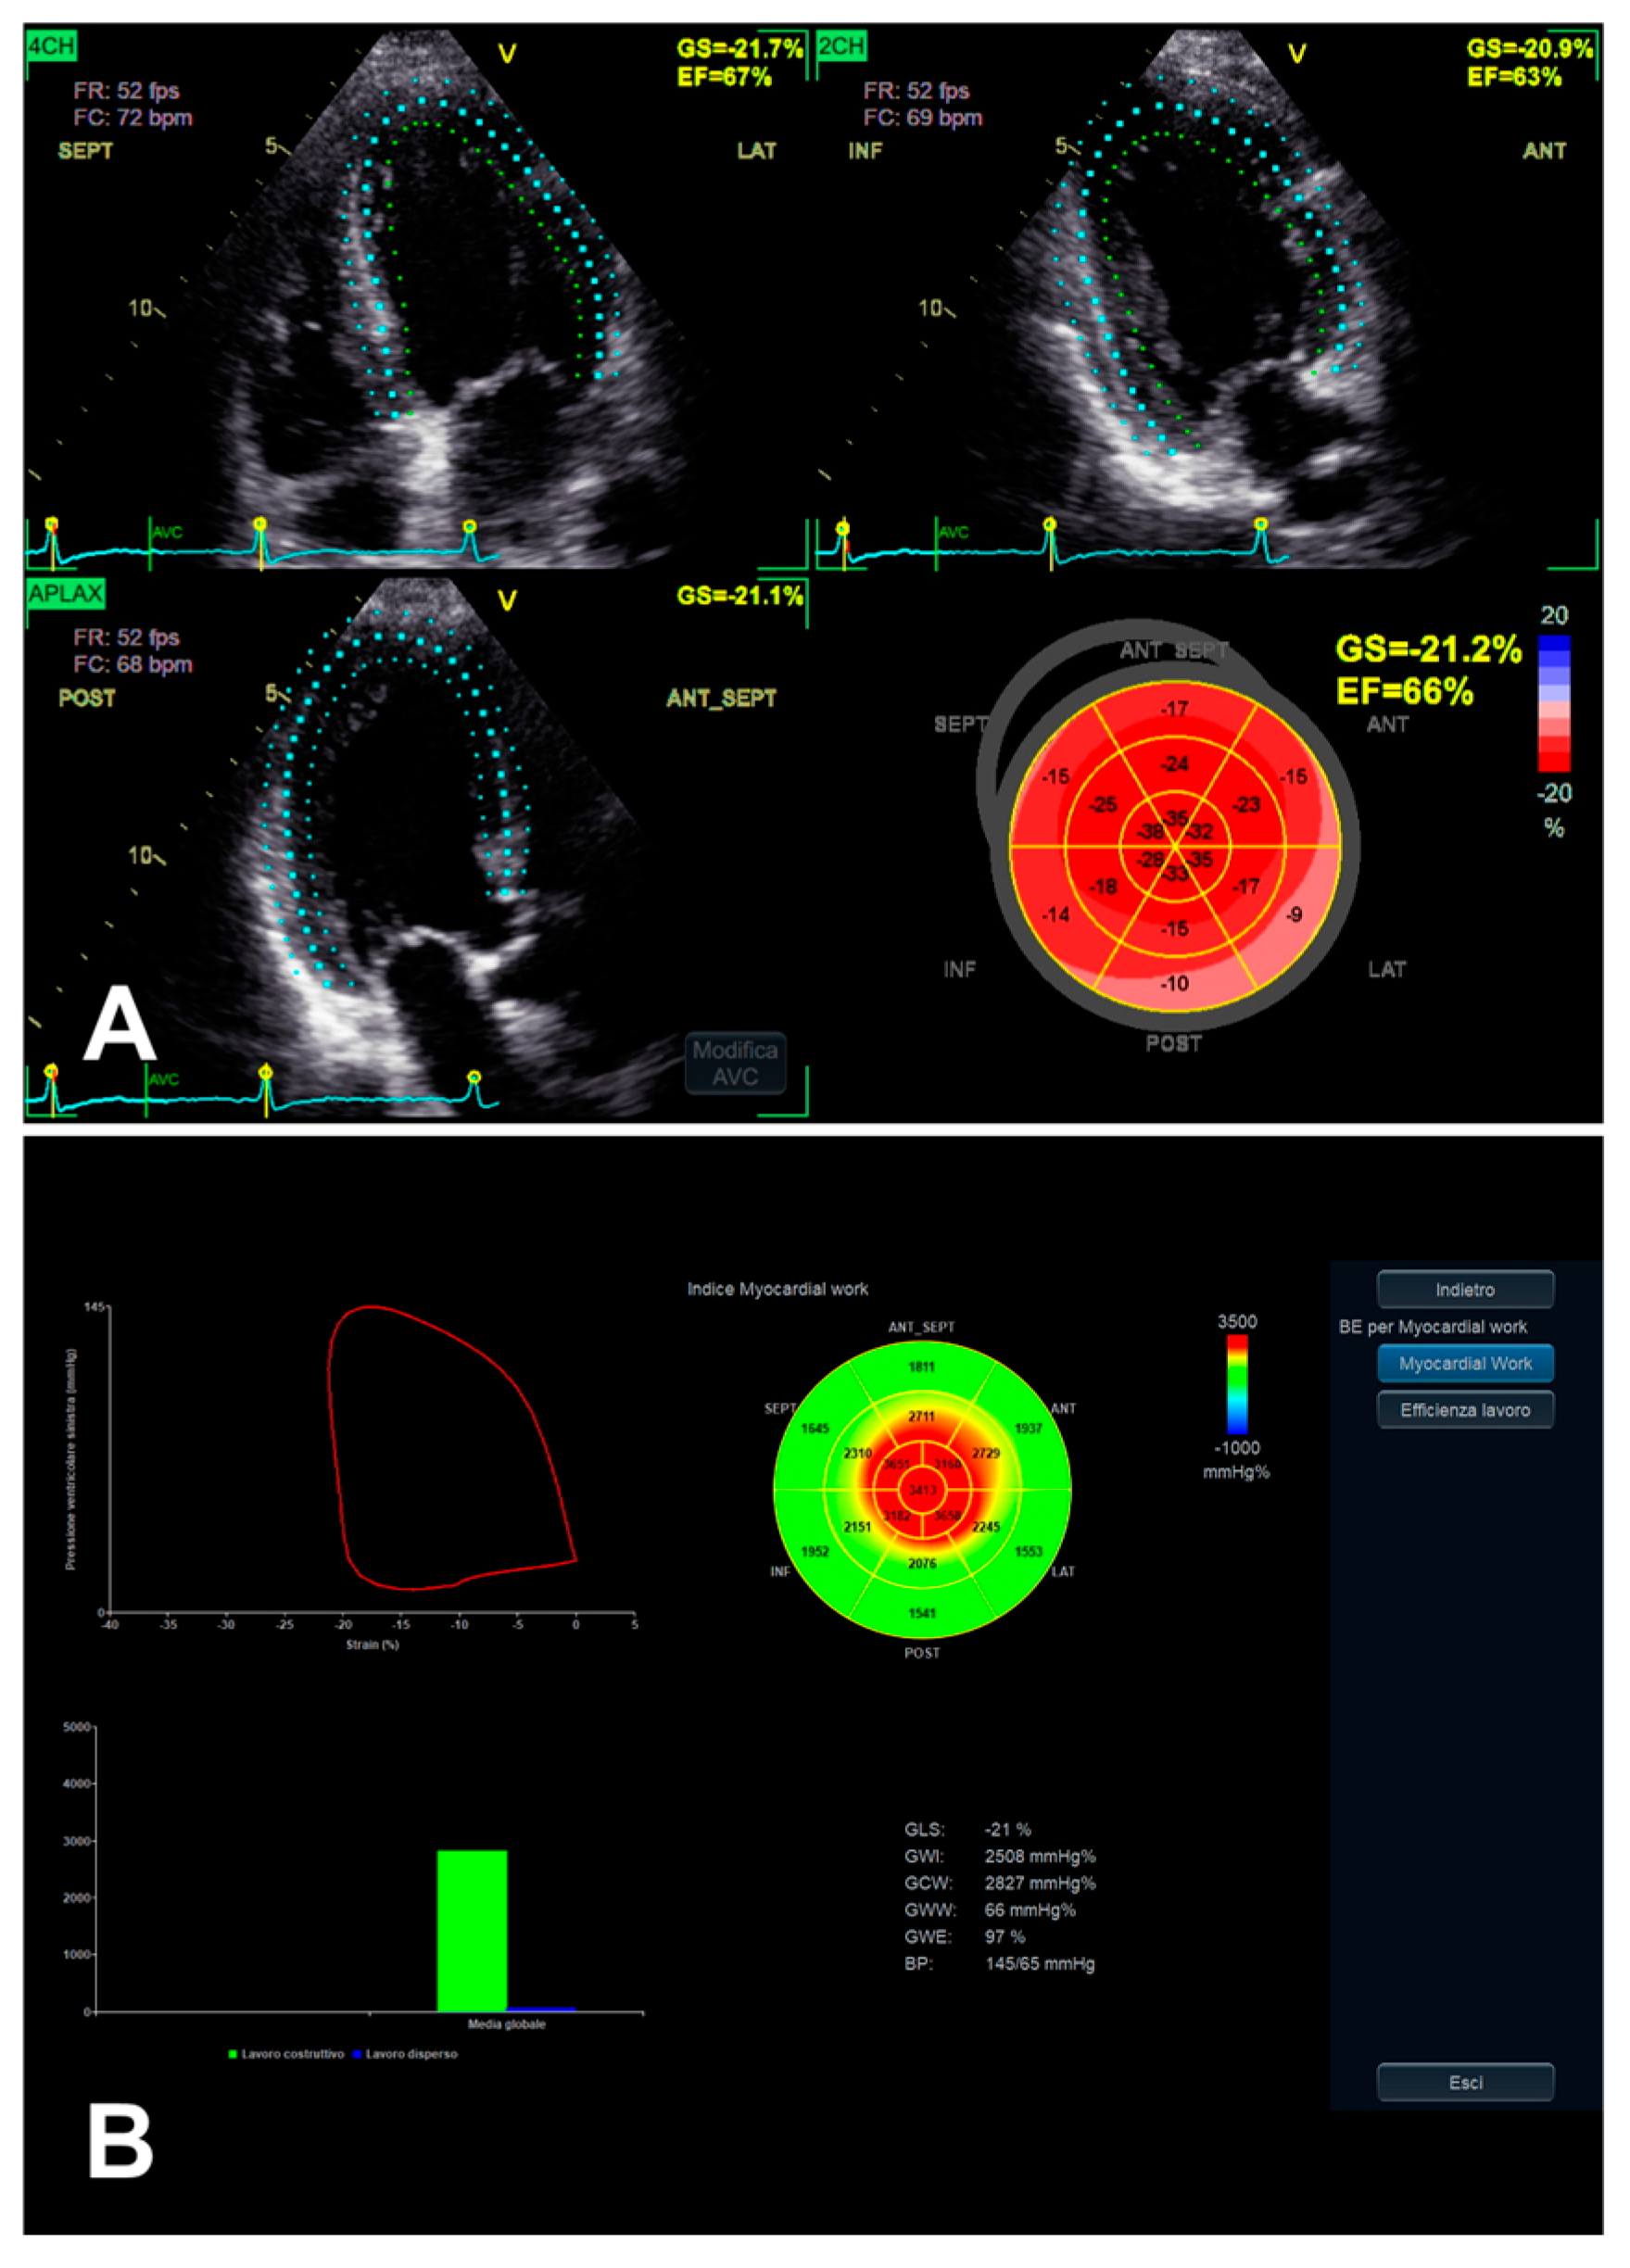Click the GLS -21 % readout
Screen dimensions: 1630x2268
click(x=967, y=1829)
